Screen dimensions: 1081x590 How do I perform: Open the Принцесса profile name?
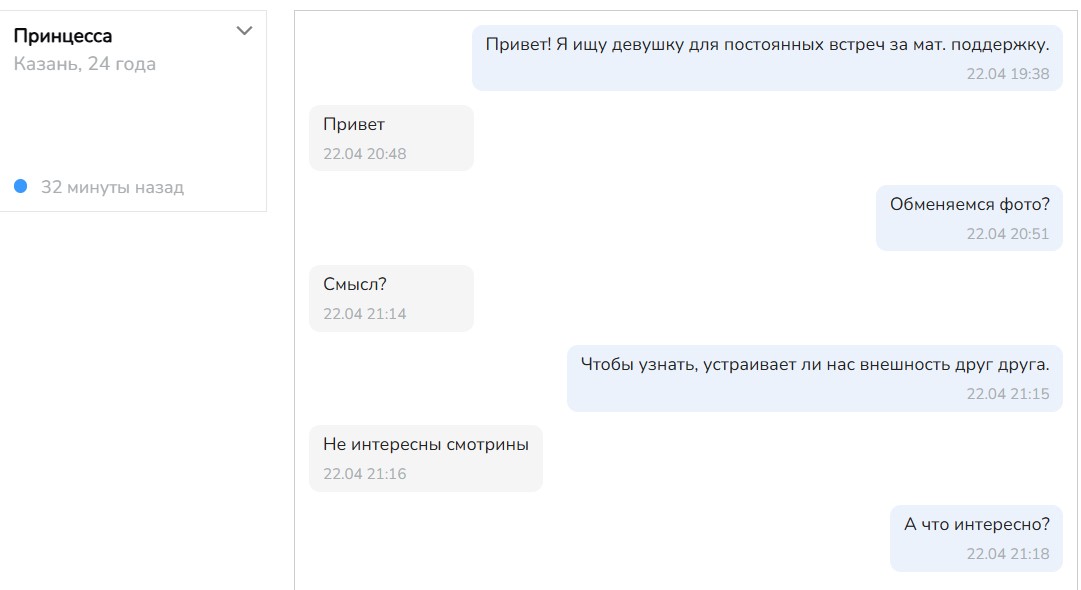click(x=63, y=36)
